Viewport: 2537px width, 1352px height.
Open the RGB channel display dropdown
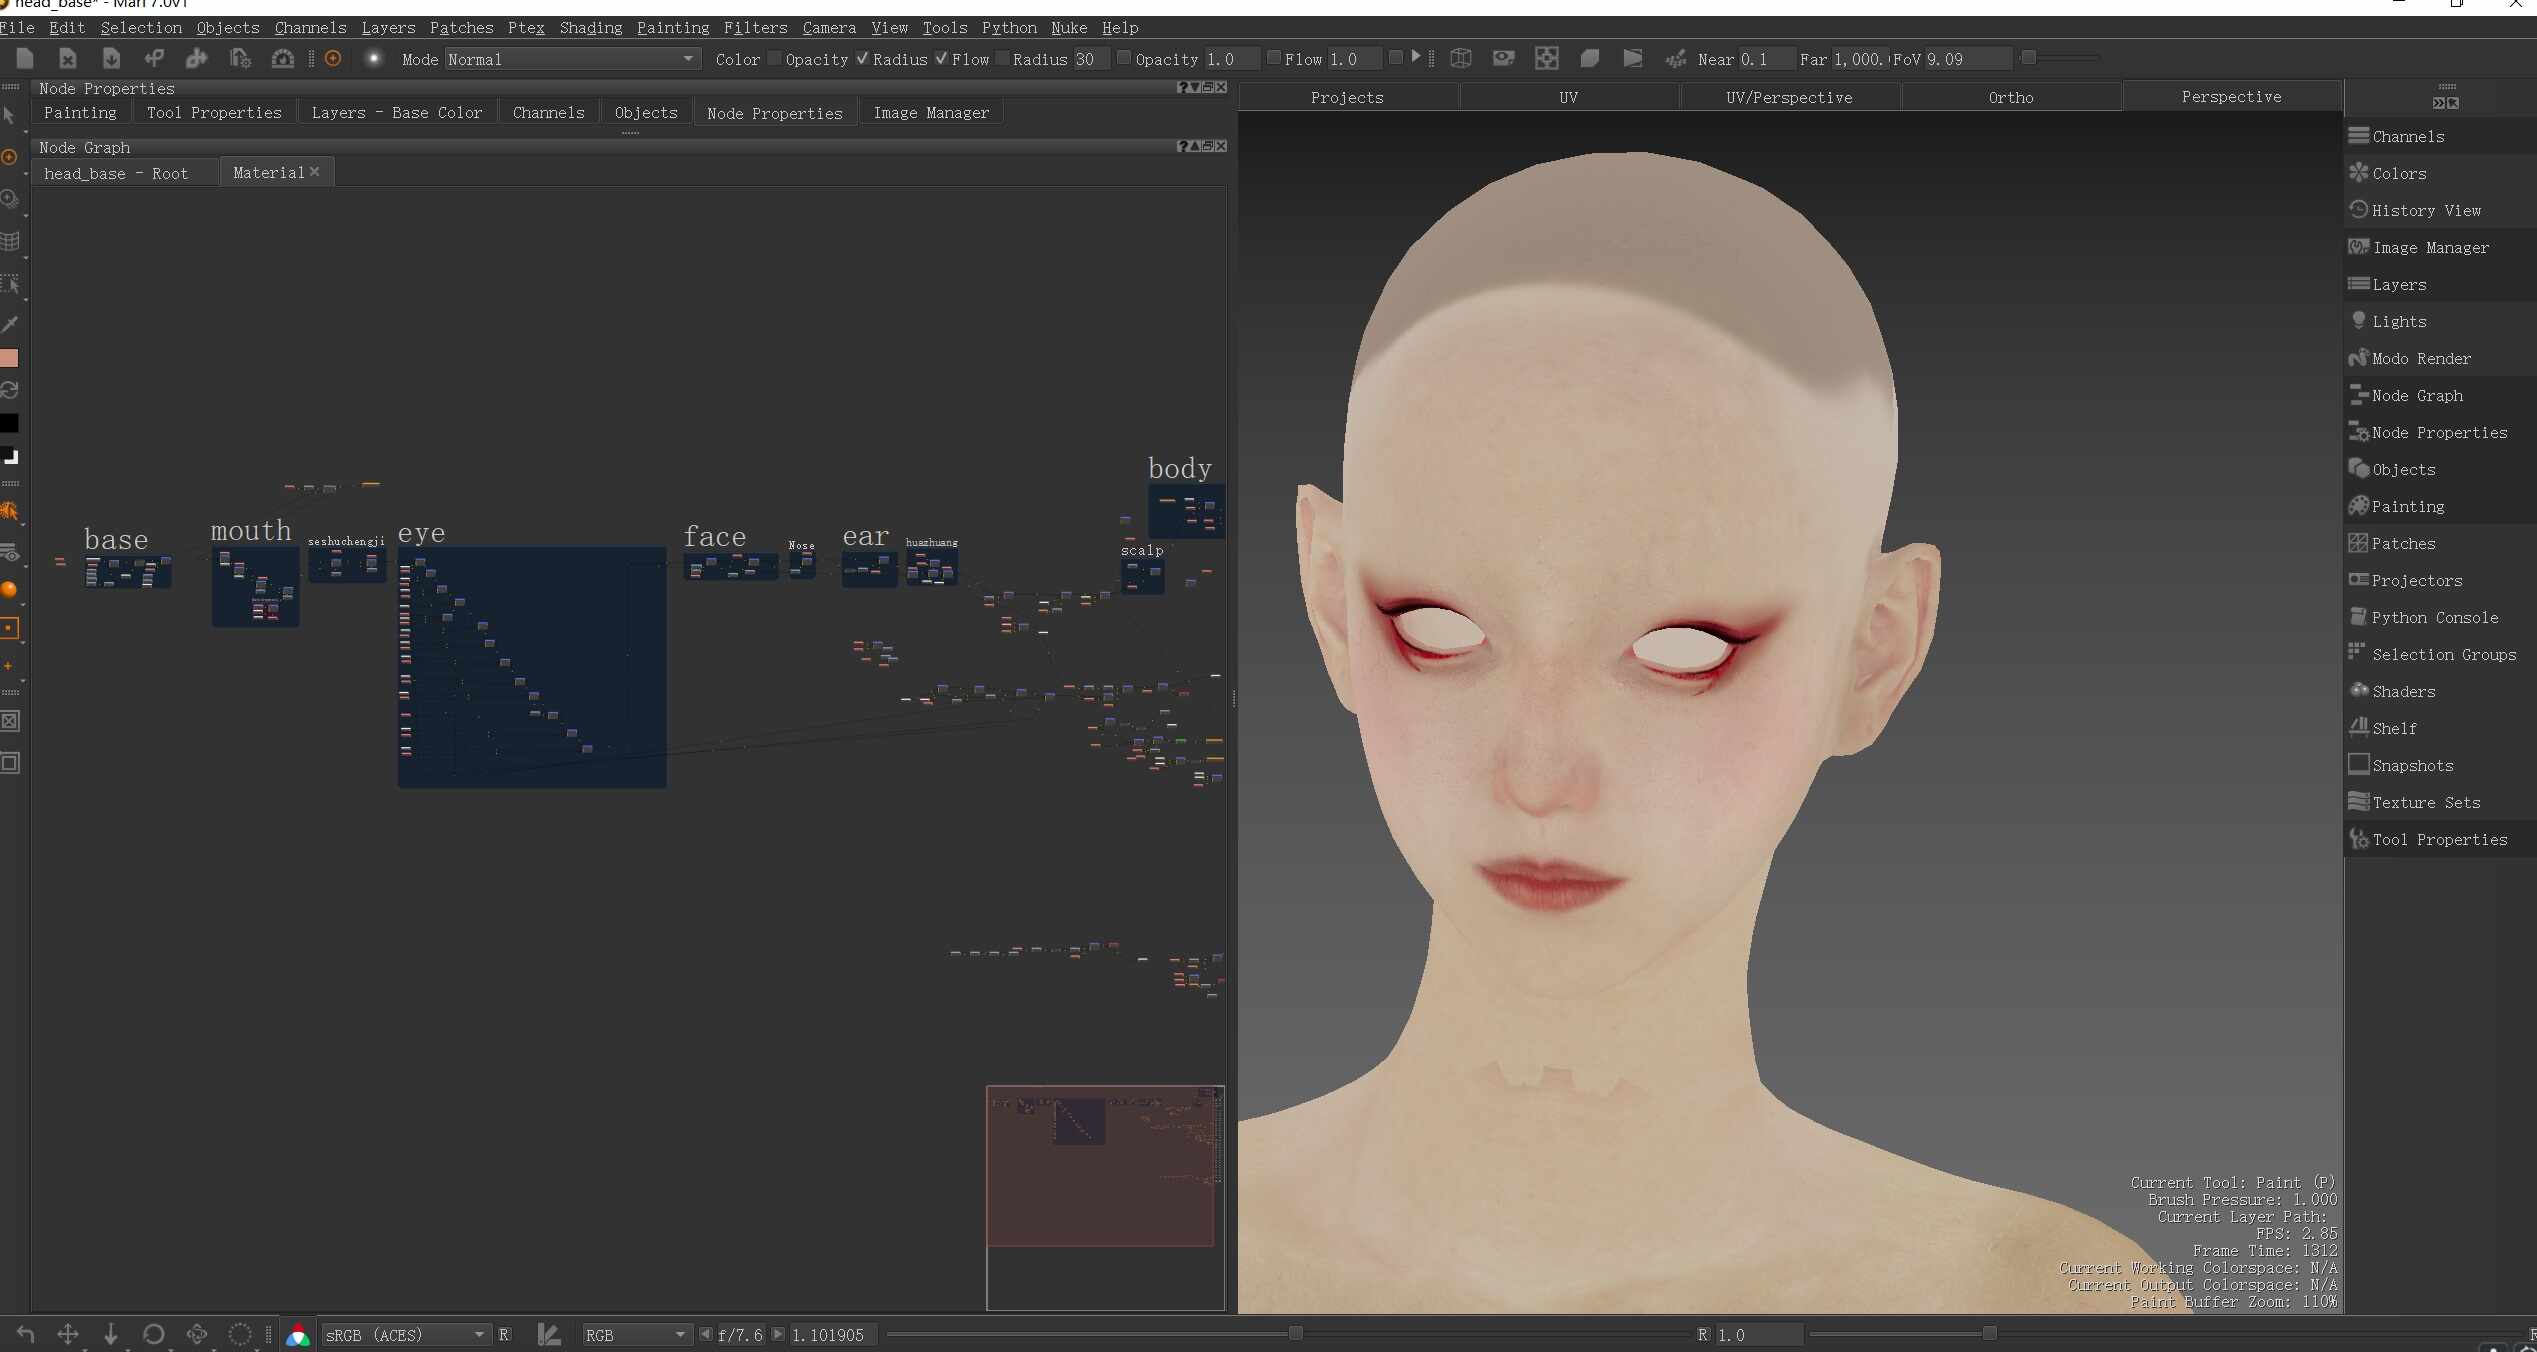click(x=636, y=1335)
